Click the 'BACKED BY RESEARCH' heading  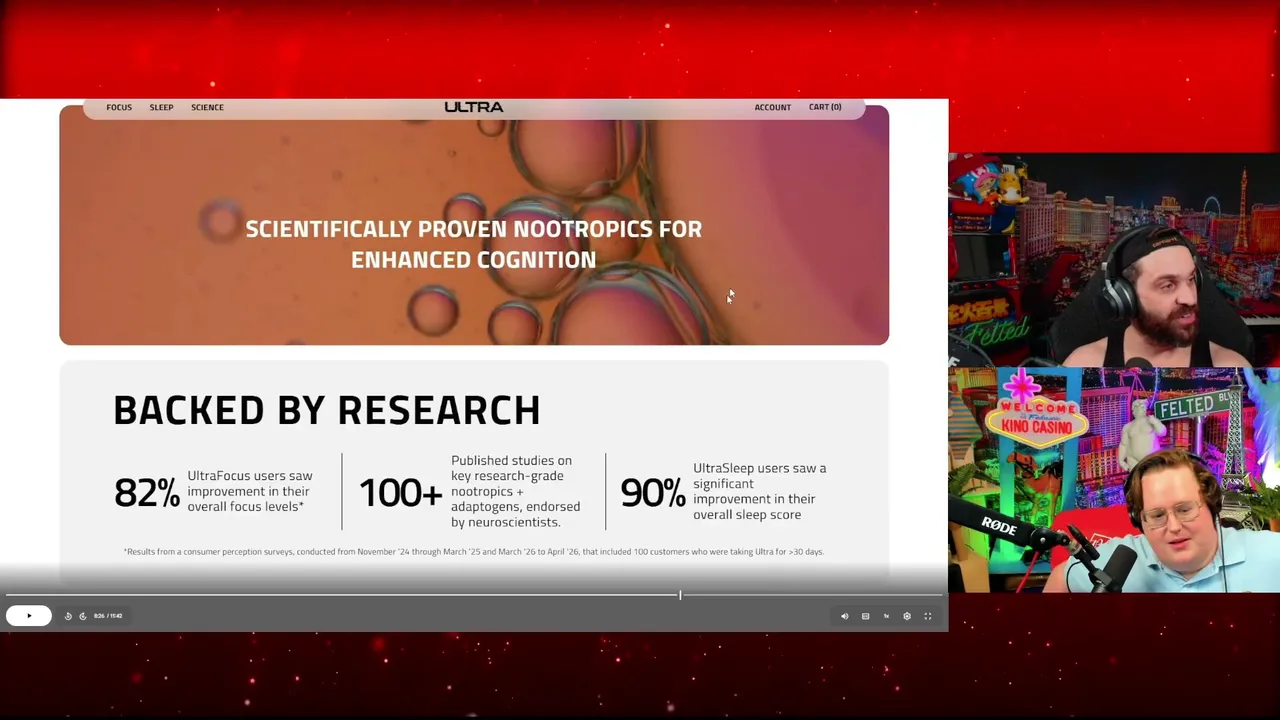326,410
